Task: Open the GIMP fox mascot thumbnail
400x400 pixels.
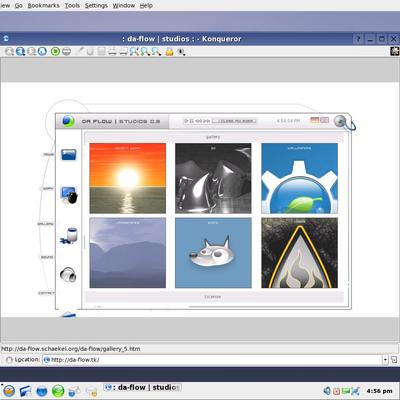Action: pyautogui.click(x=213, y=253)
